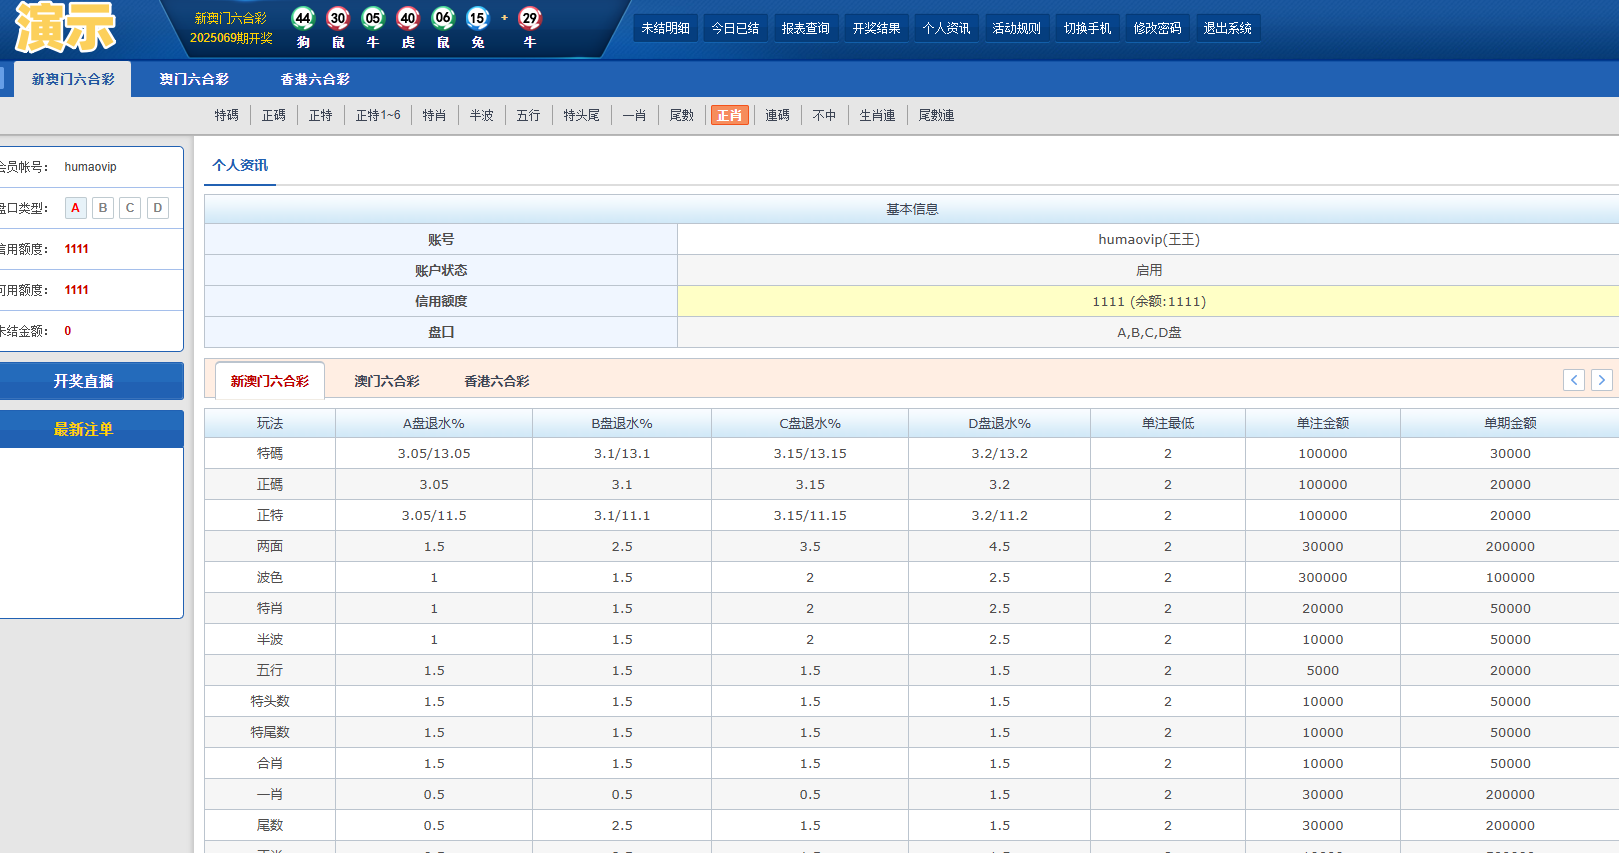The height and width of the screenshot is (853, 1619).
Task: Select 半波 play type
Action: 482,115
